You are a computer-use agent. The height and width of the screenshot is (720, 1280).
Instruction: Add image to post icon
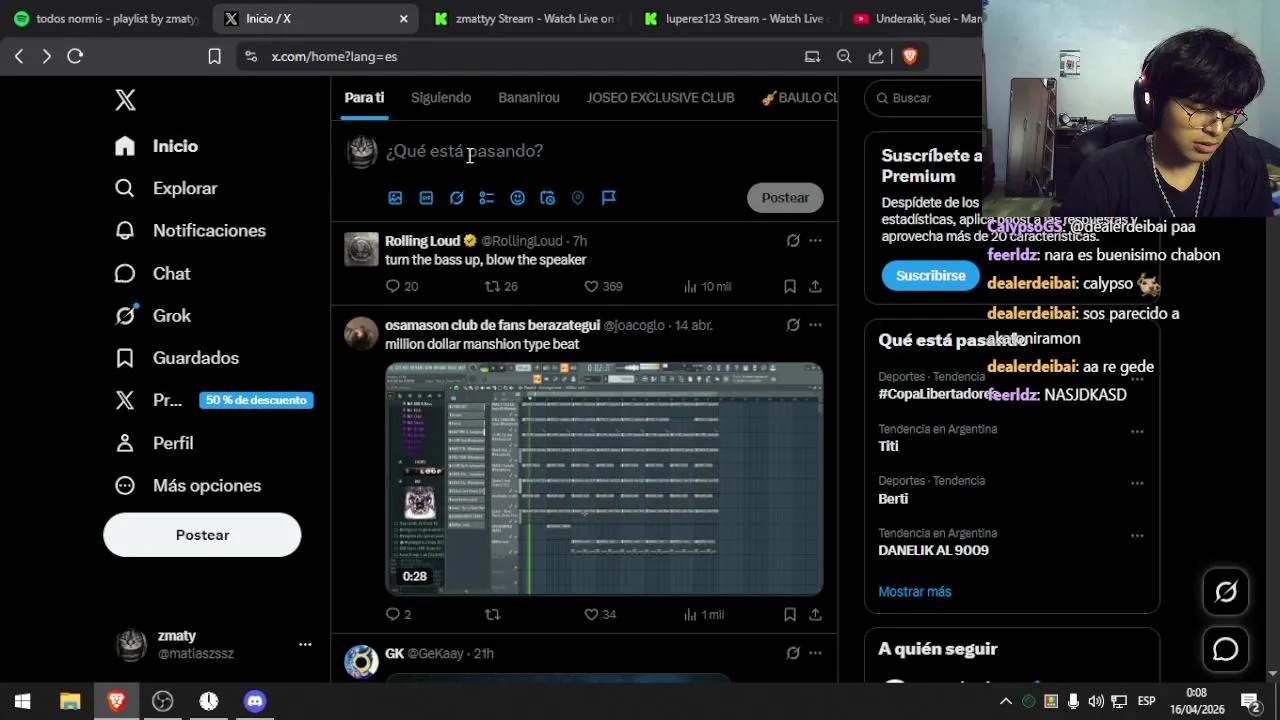click(x=395, y=198)
